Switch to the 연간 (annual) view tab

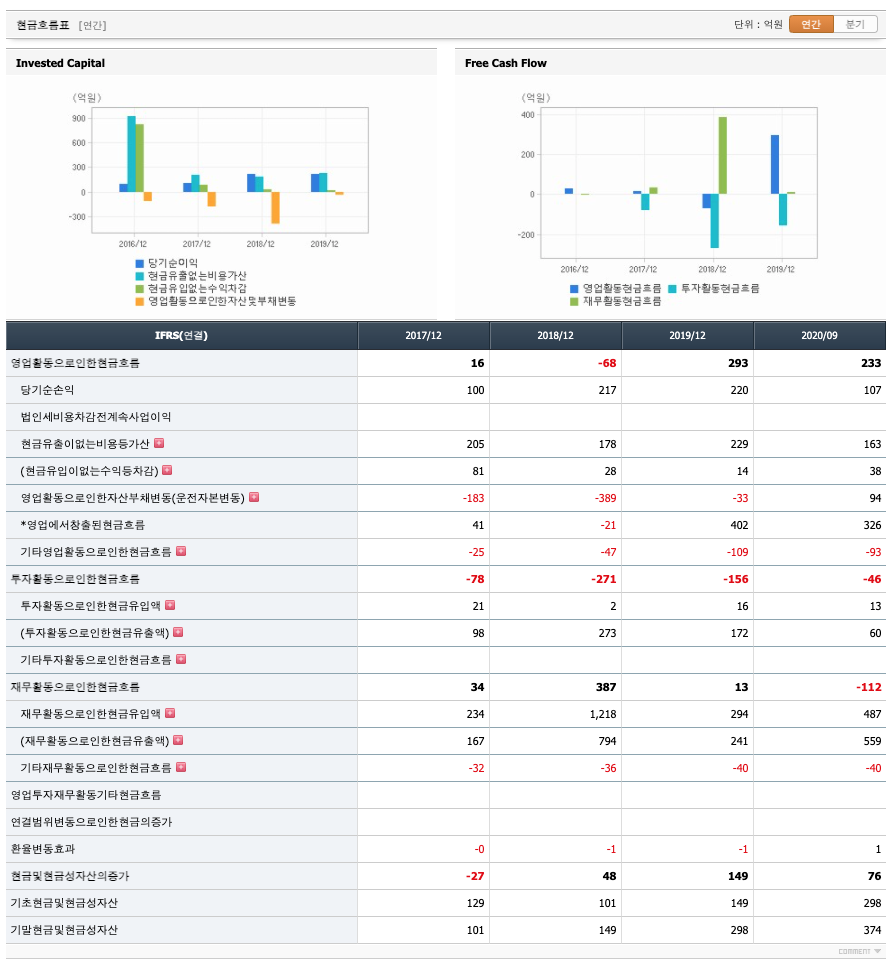pos(811,24)
